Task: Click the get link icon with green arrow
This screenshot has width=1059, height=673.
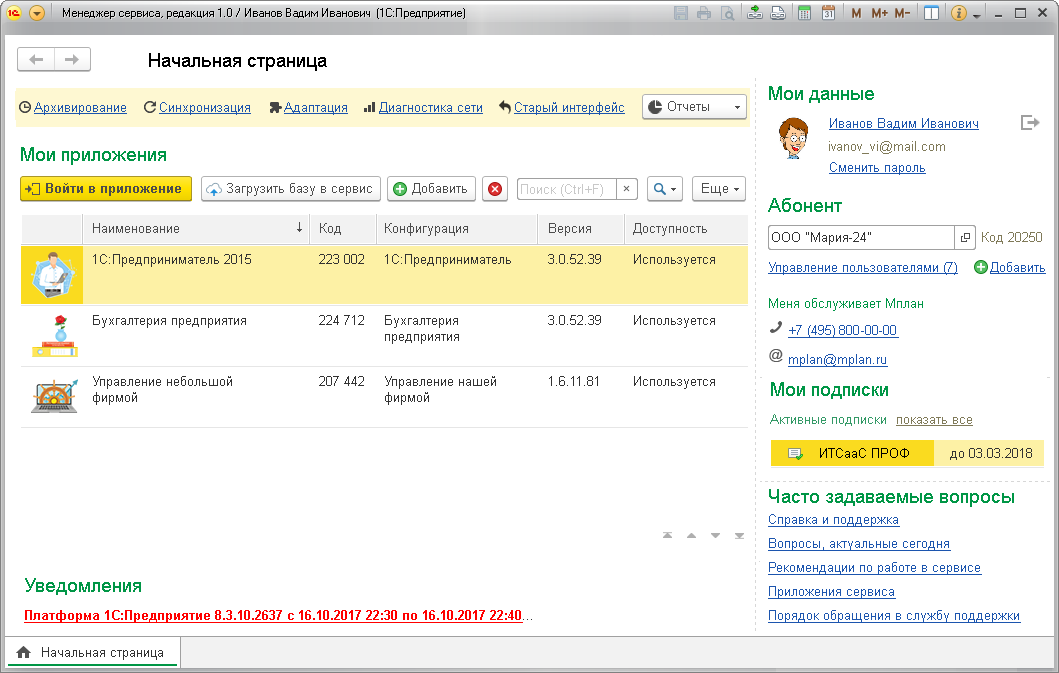Action: (x=755, y=13)
